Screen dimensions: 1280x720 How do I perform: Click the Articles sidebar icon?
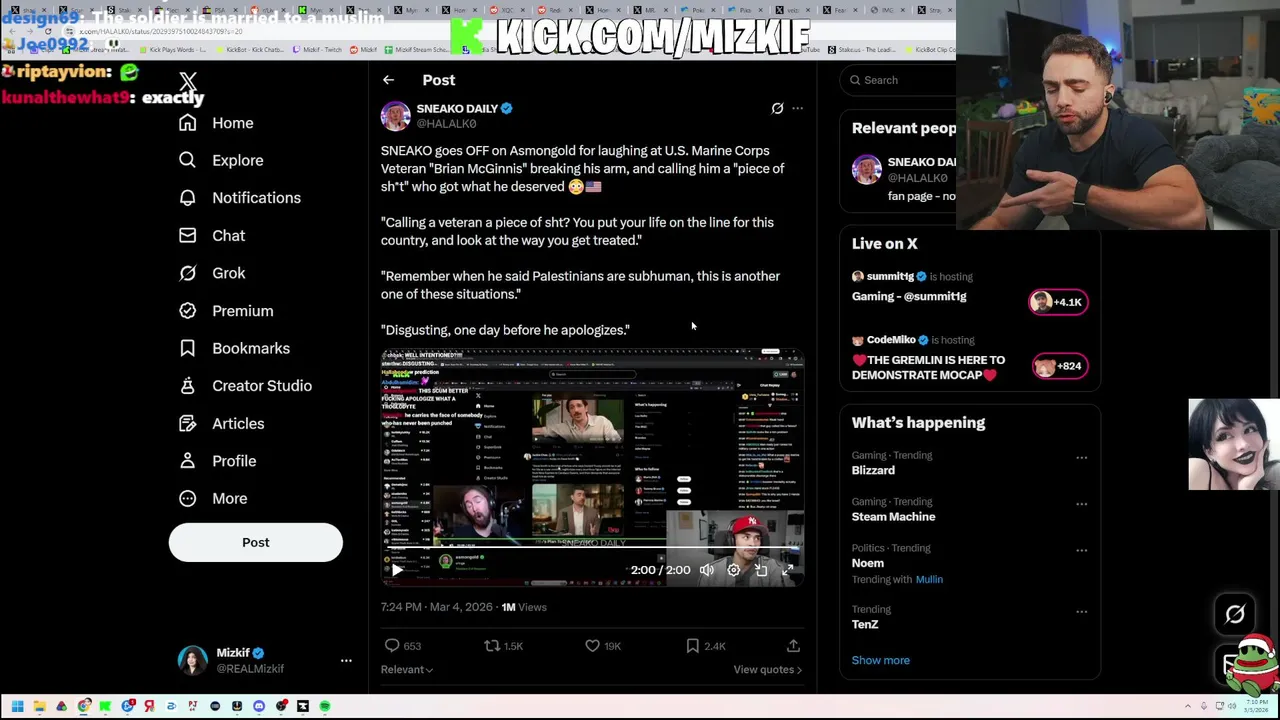(x=187, y=424)
